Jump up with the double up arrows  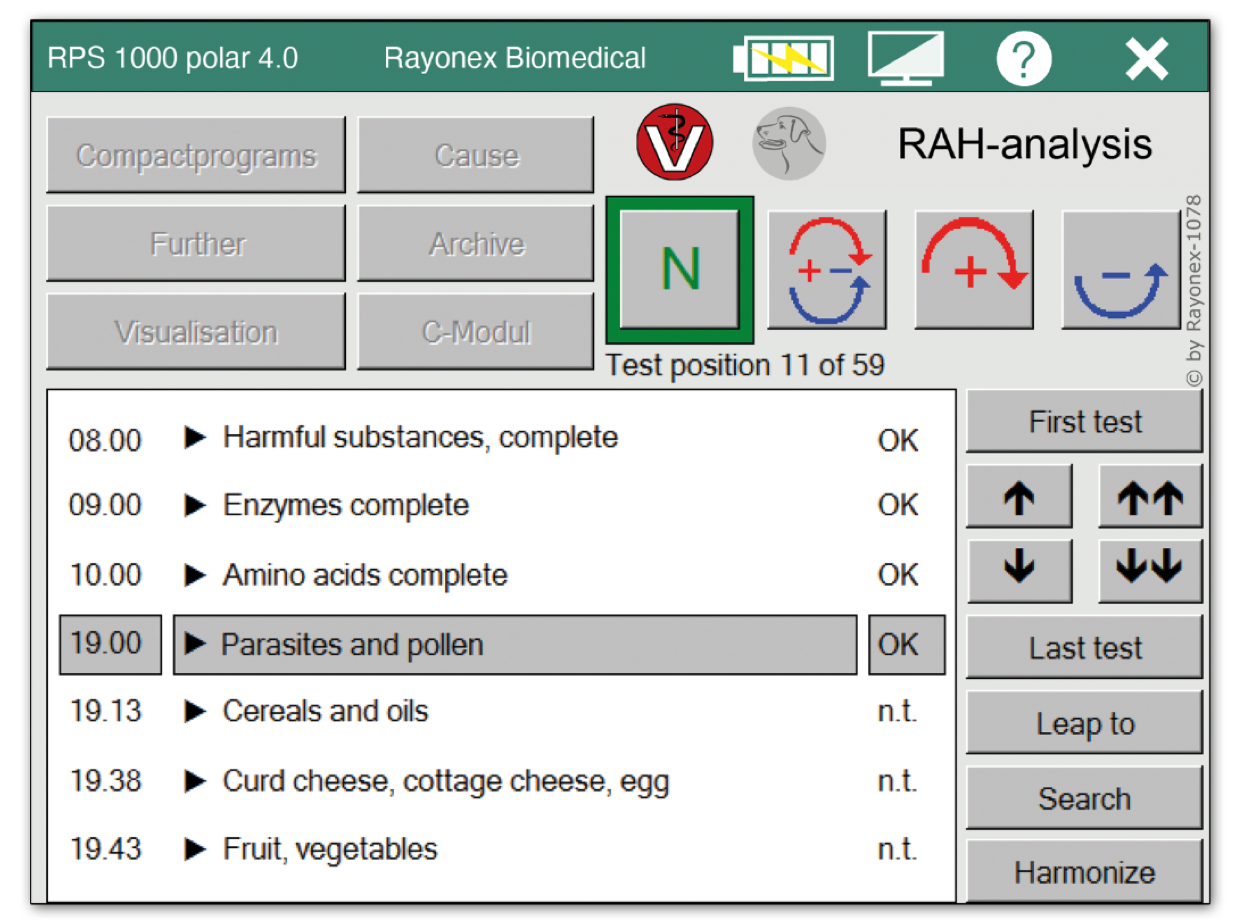coord(1150,497)
